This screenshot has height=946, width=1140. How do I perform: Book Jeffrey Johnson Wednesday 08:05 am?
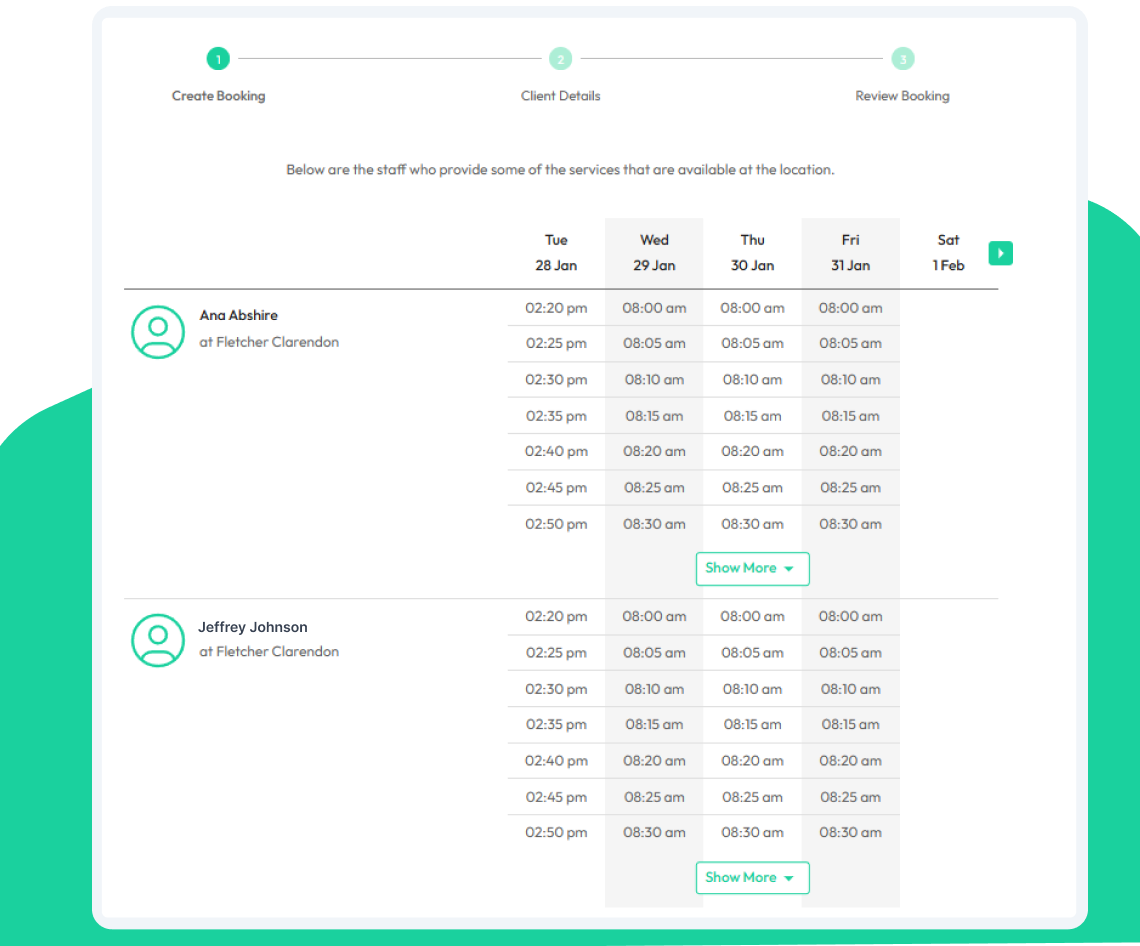(654, 653)
